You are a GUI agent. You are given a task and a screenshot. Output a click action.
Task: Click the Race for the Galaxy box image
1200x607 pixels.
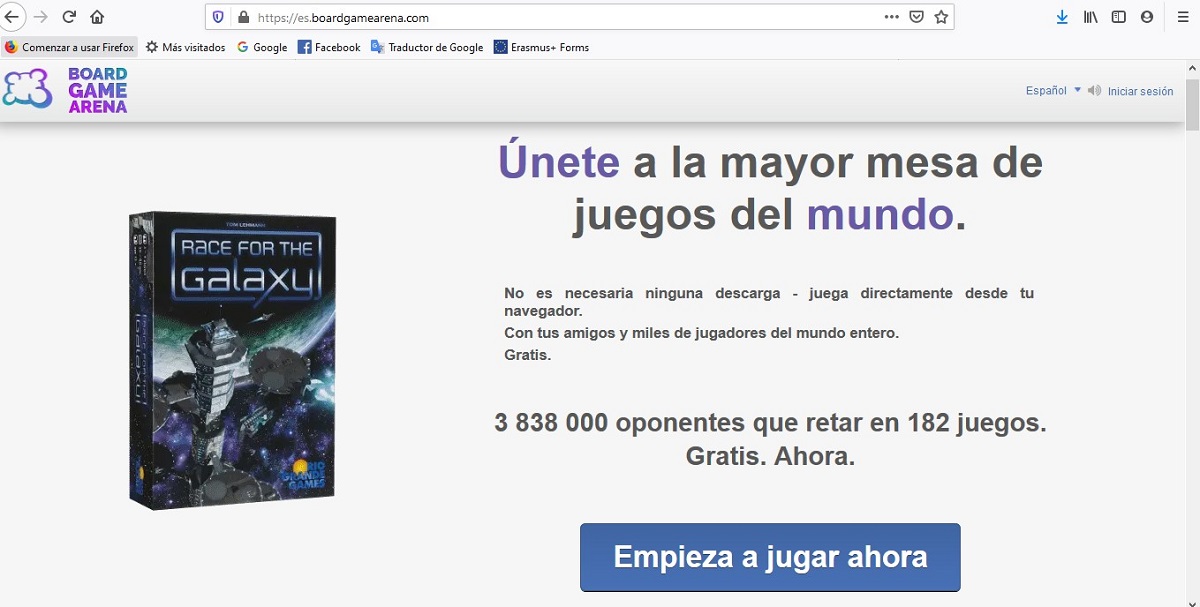tap(233, 360)
